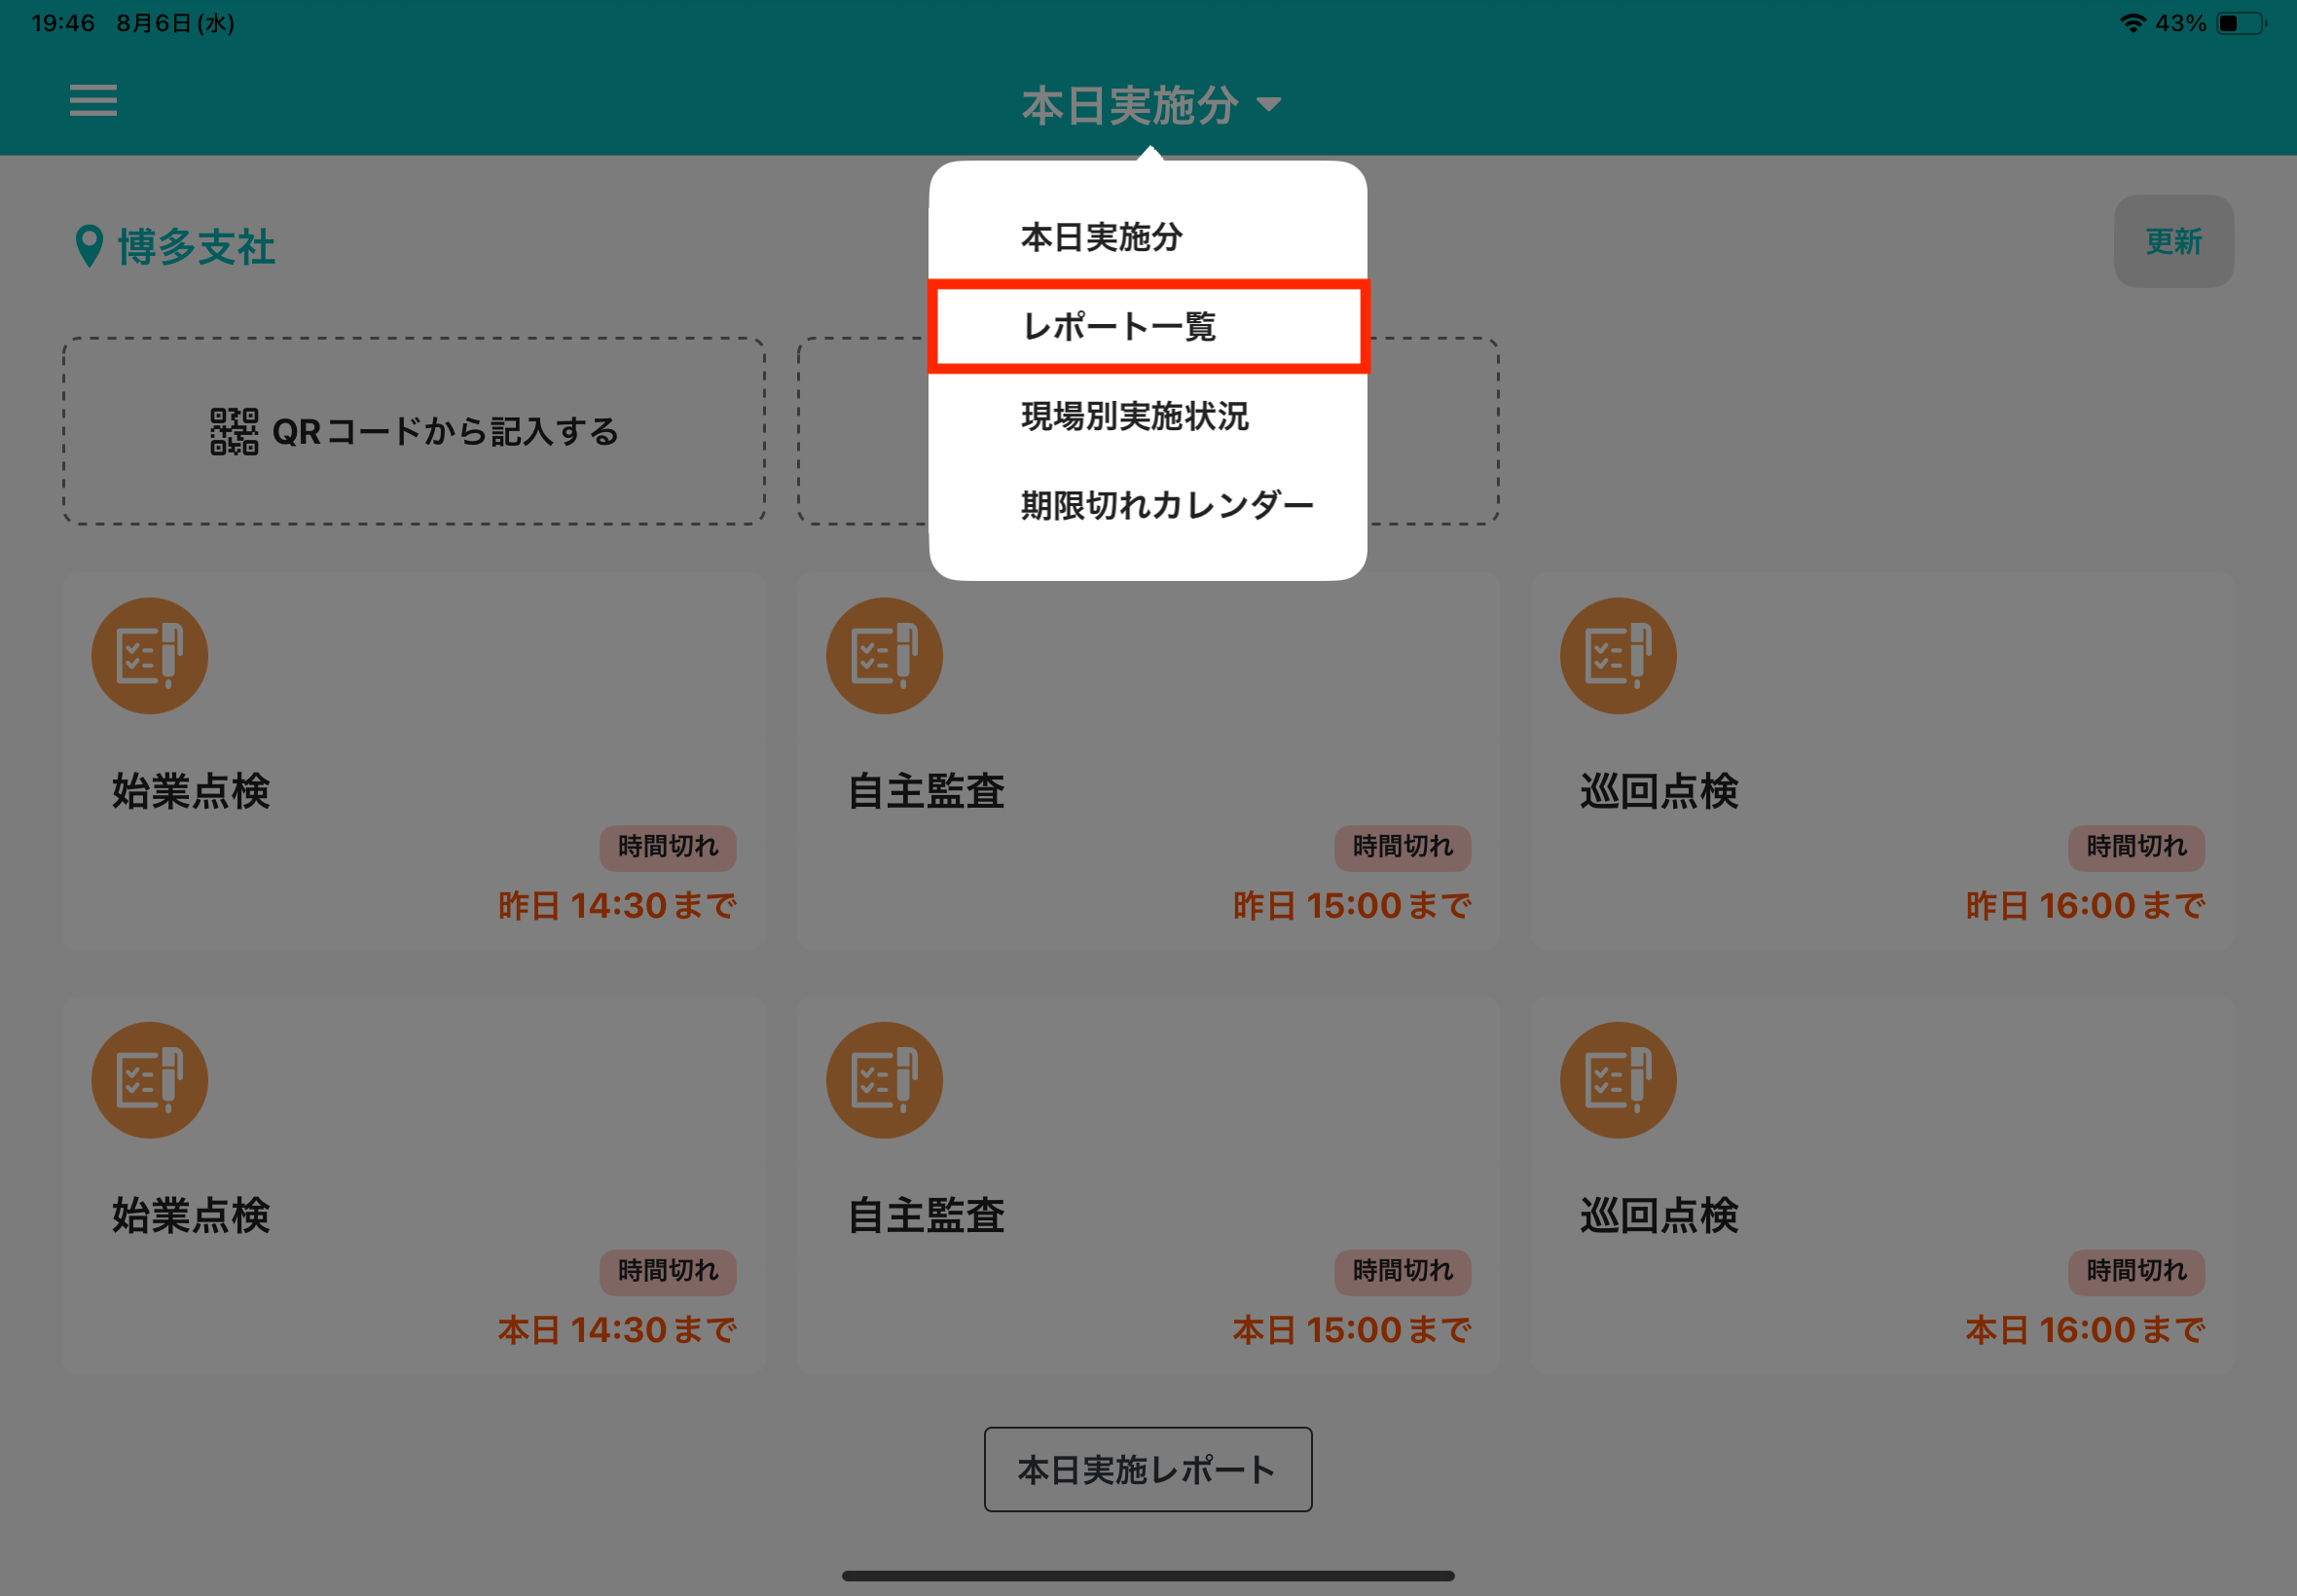Screen dimensions: 2297x1596
Task: Tap the 本日実施分 title in the header
Action: (x=1130, y=105)
